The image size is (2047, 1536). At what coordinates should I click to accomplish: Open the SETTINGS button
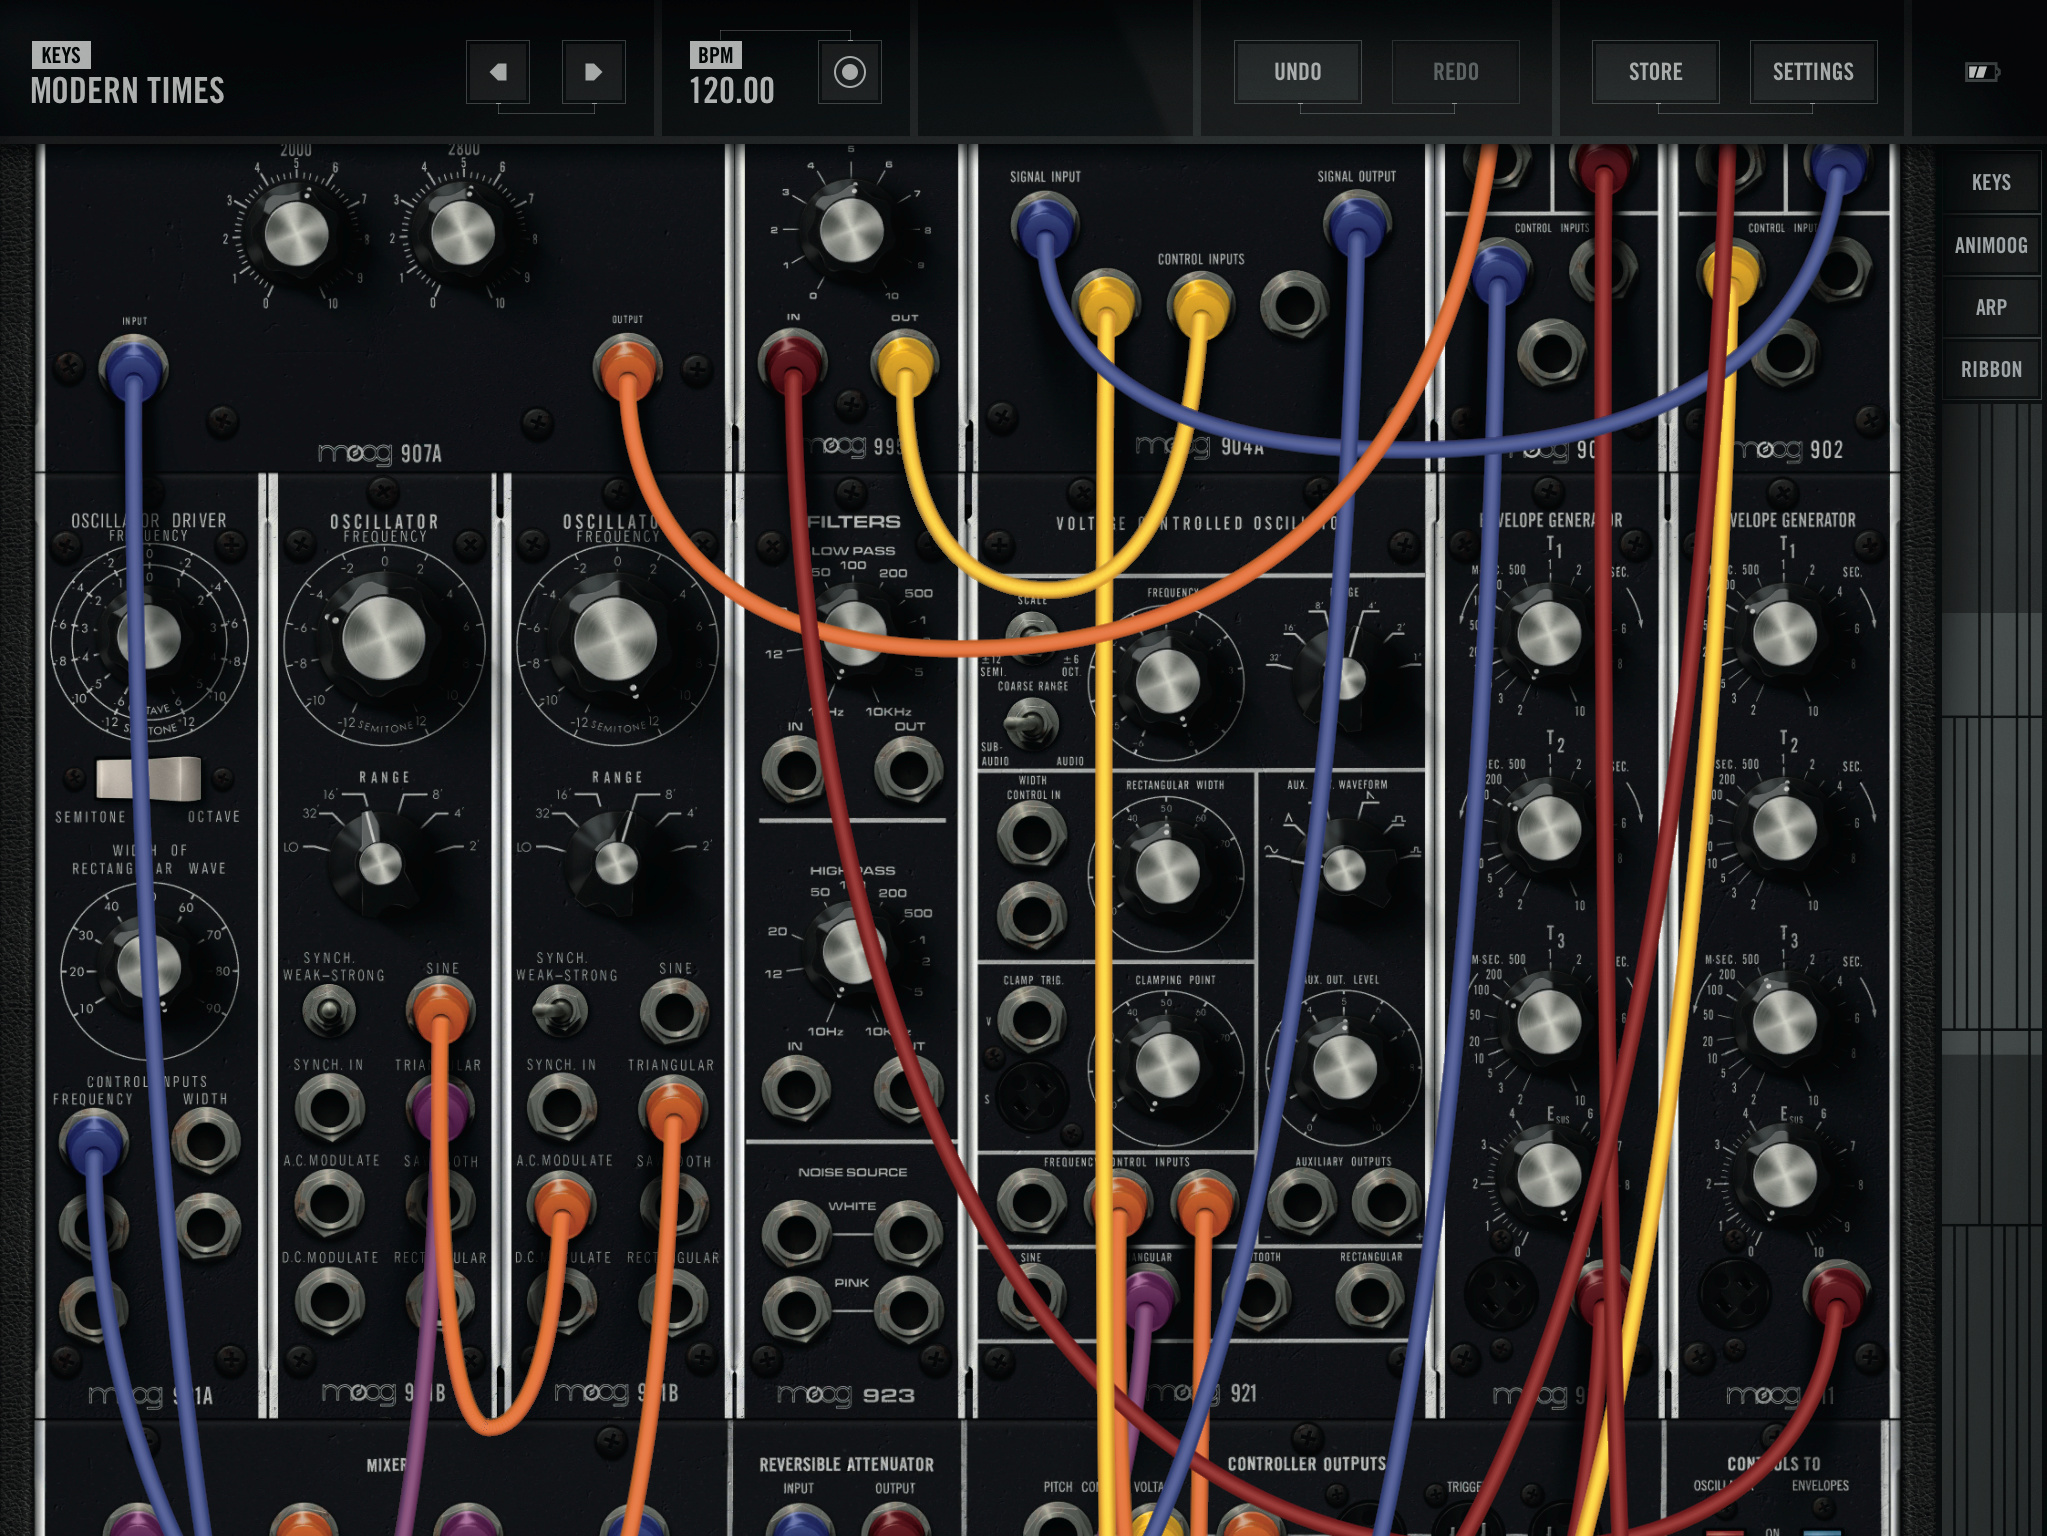coord(1812,72)
